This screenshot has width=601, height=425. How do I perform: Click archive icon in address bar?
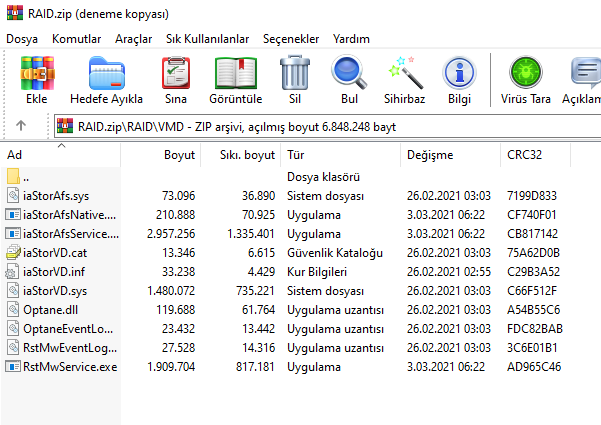(65, 126)
